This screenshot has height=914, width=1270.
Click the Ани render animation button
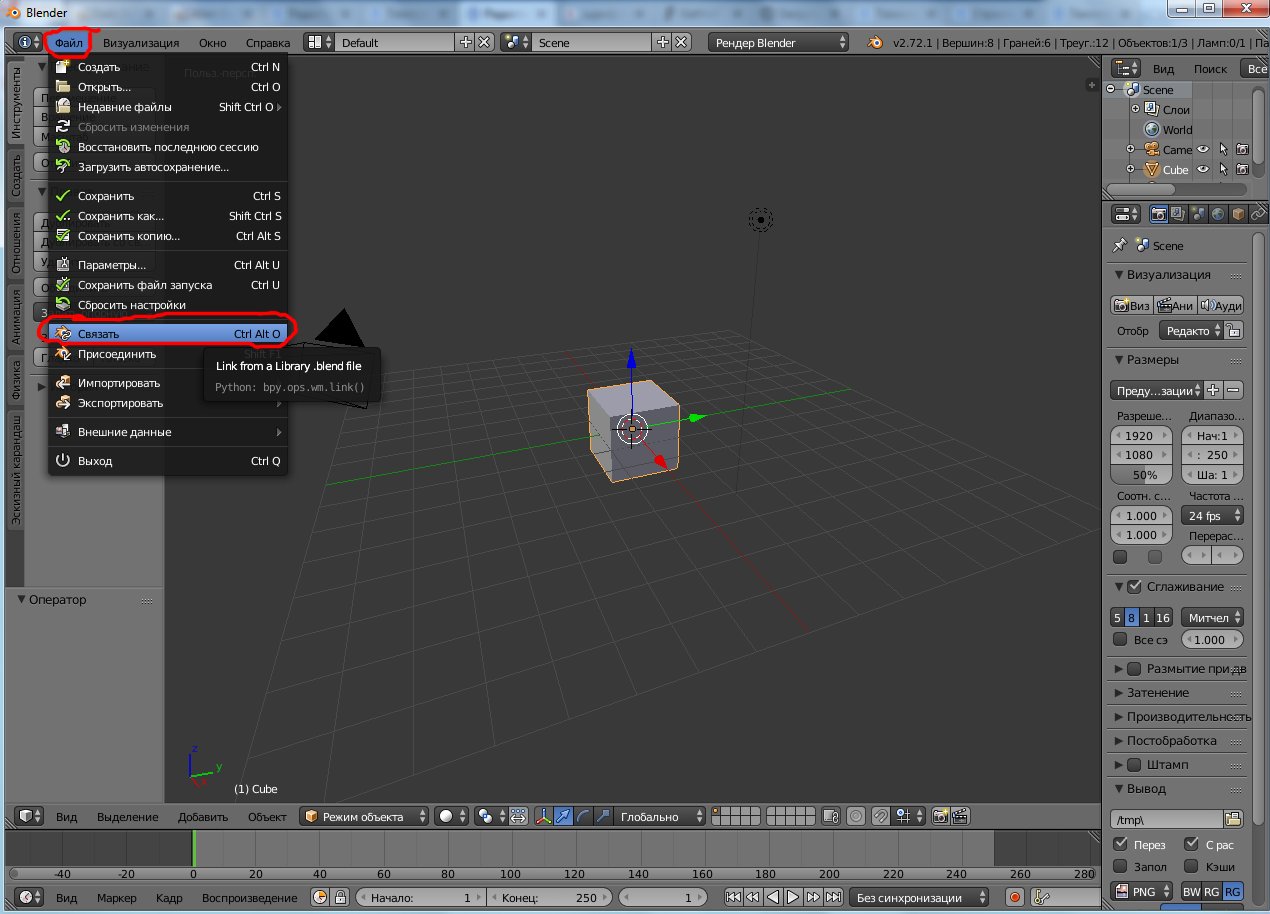1175,305
